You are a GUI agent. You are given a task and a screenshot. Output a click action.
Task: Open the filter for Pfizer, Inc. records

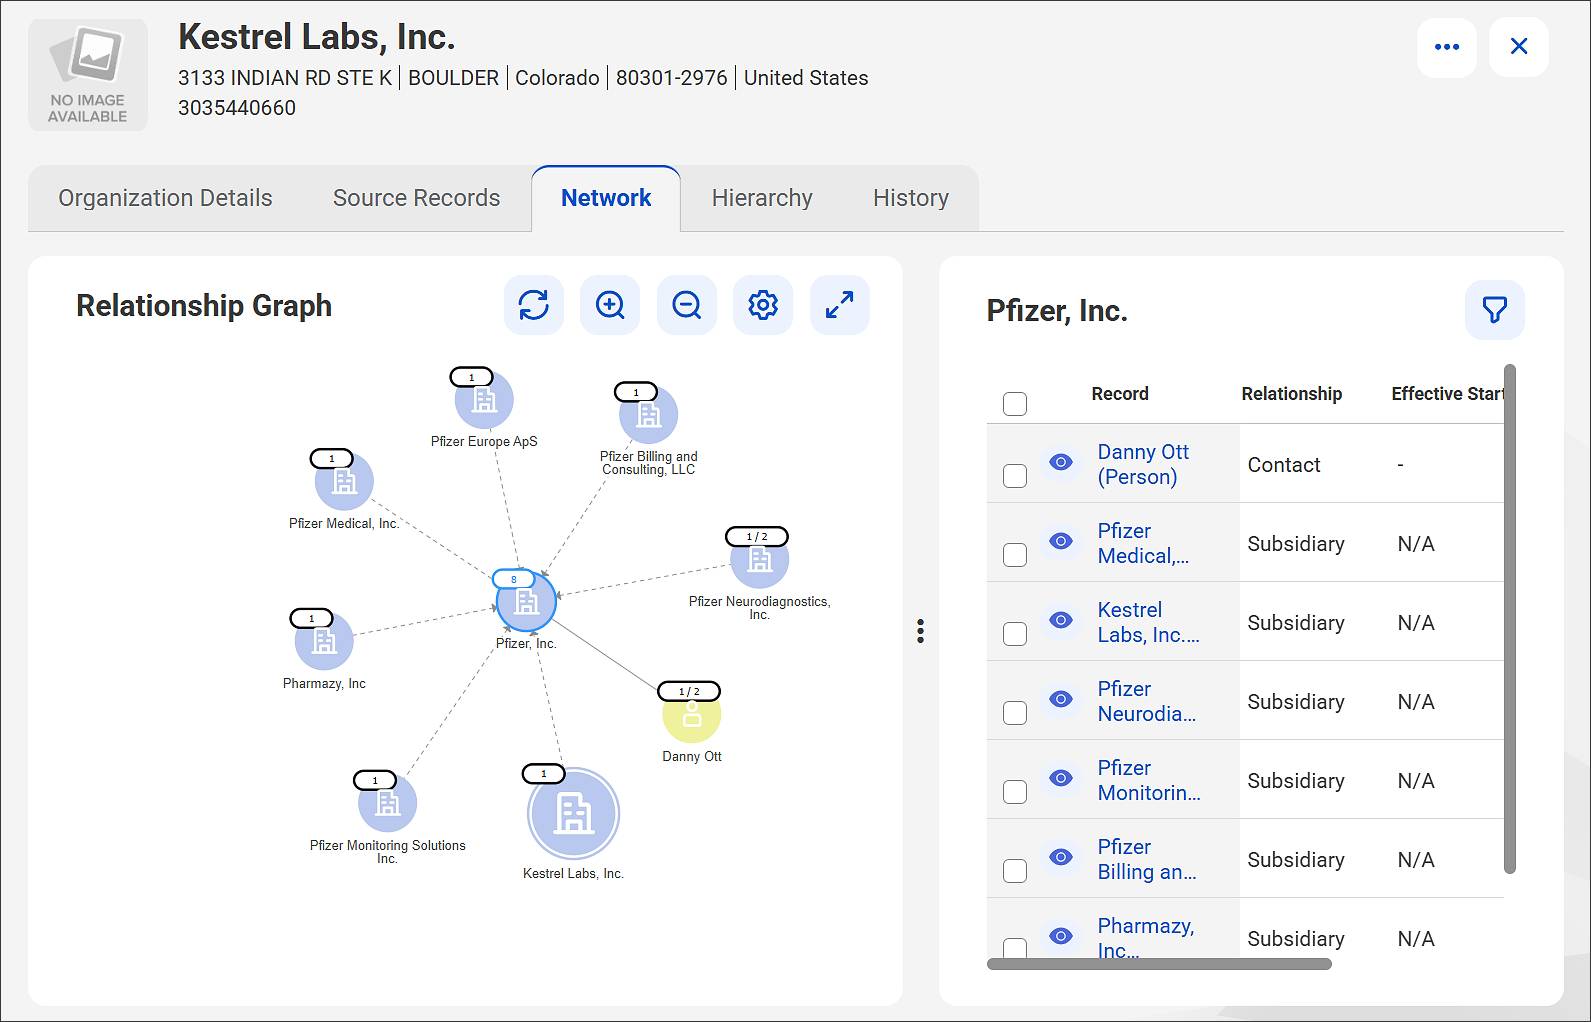click(1495, 310)
